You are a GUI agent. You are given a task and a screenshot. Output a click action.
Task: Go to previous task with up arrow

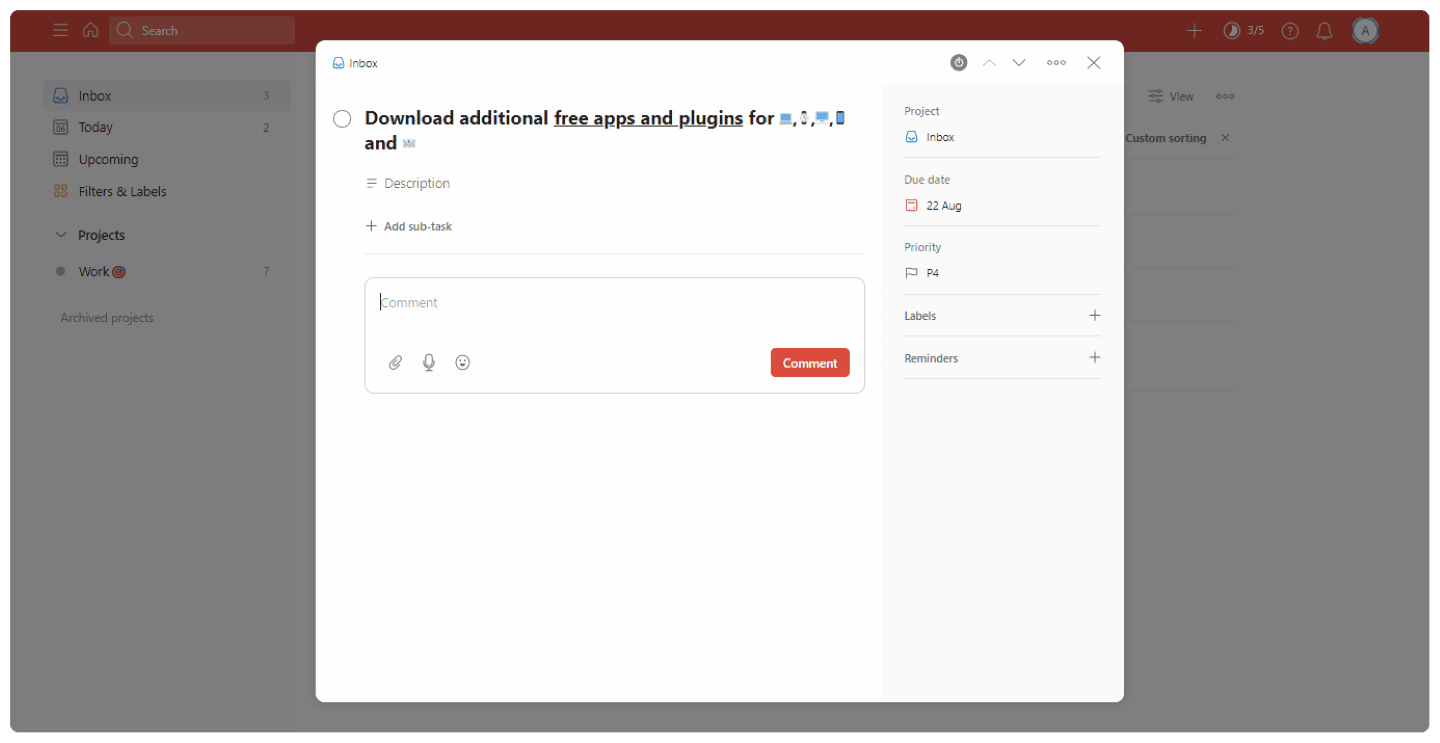989,63
